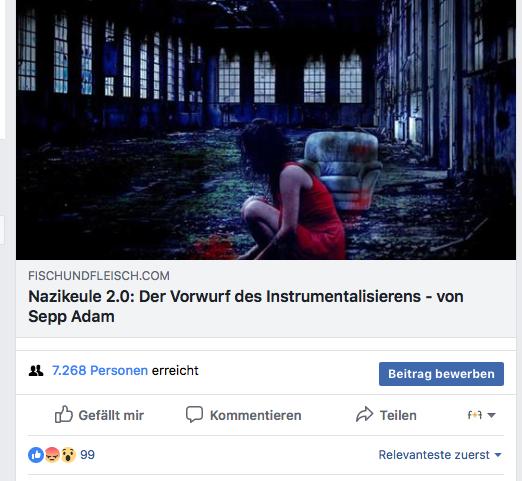Click the Teilen text label
Screen dimensions: 522x481
[x=398, y=415]
